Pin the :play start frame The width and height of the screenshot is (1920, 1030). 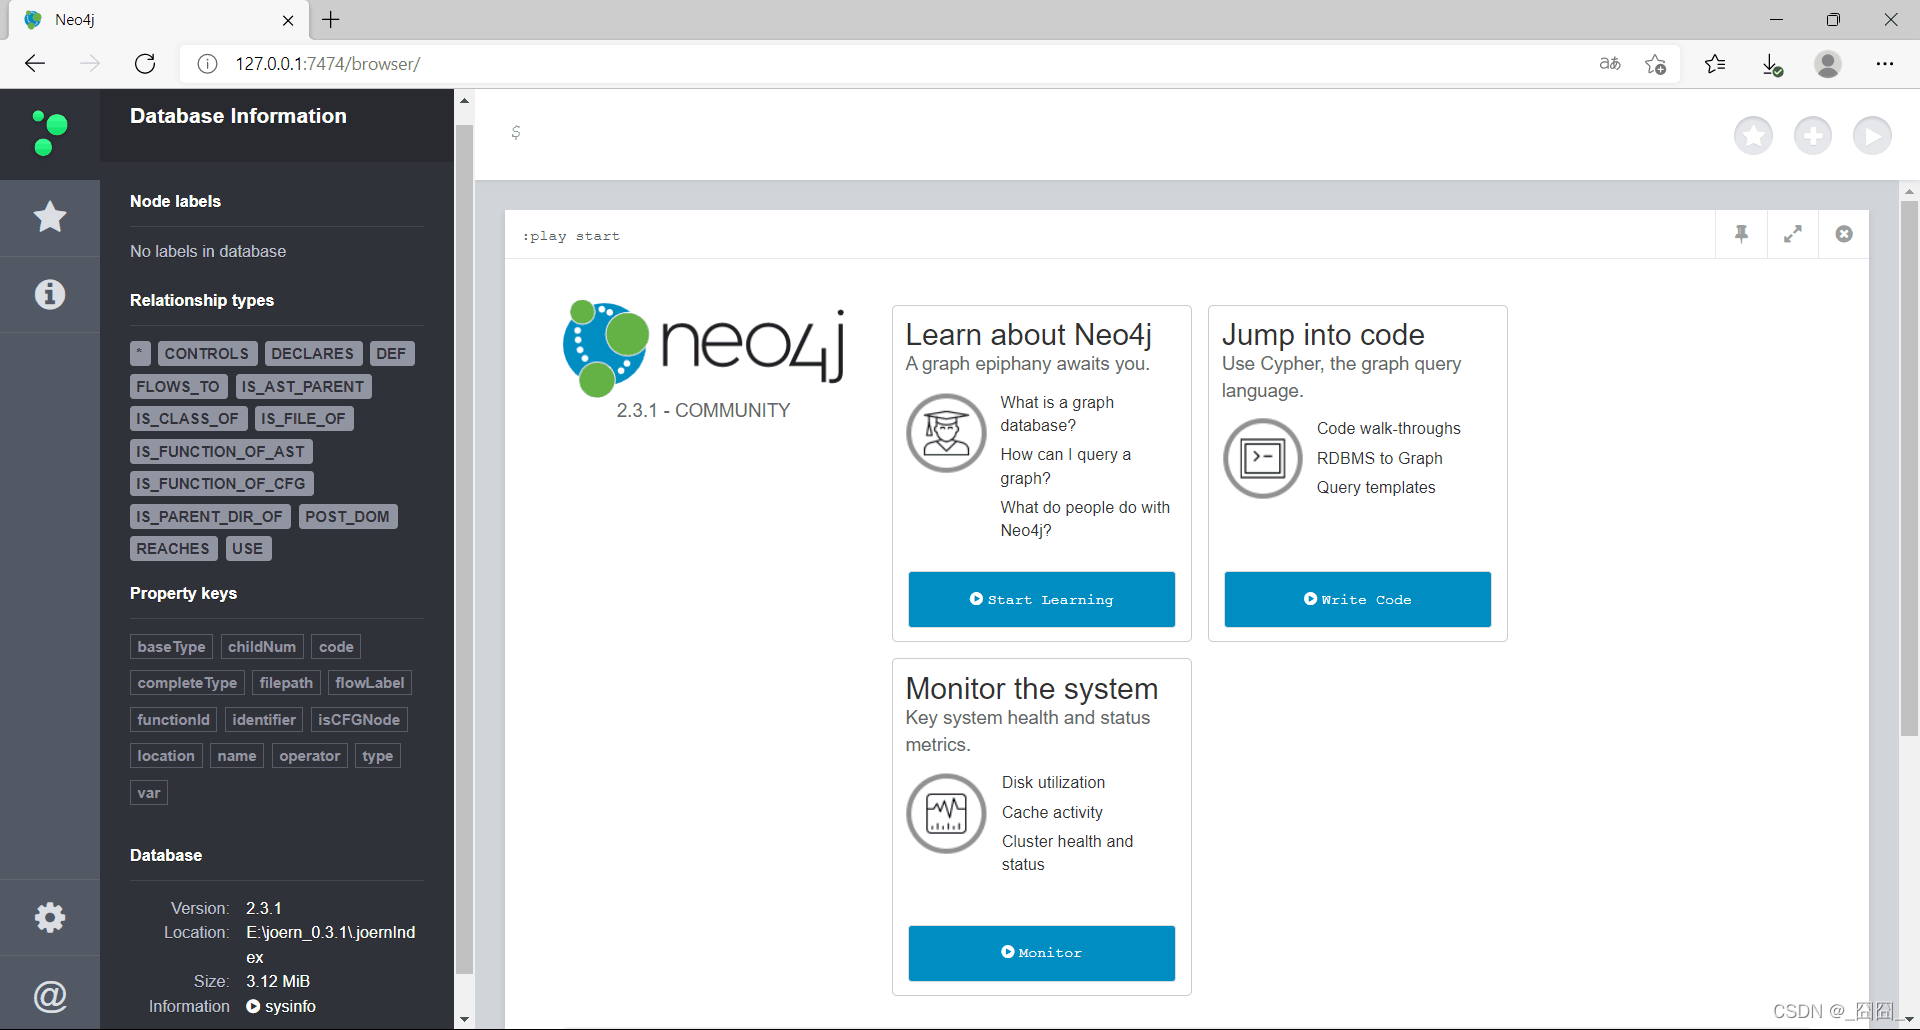(1741, 234)
